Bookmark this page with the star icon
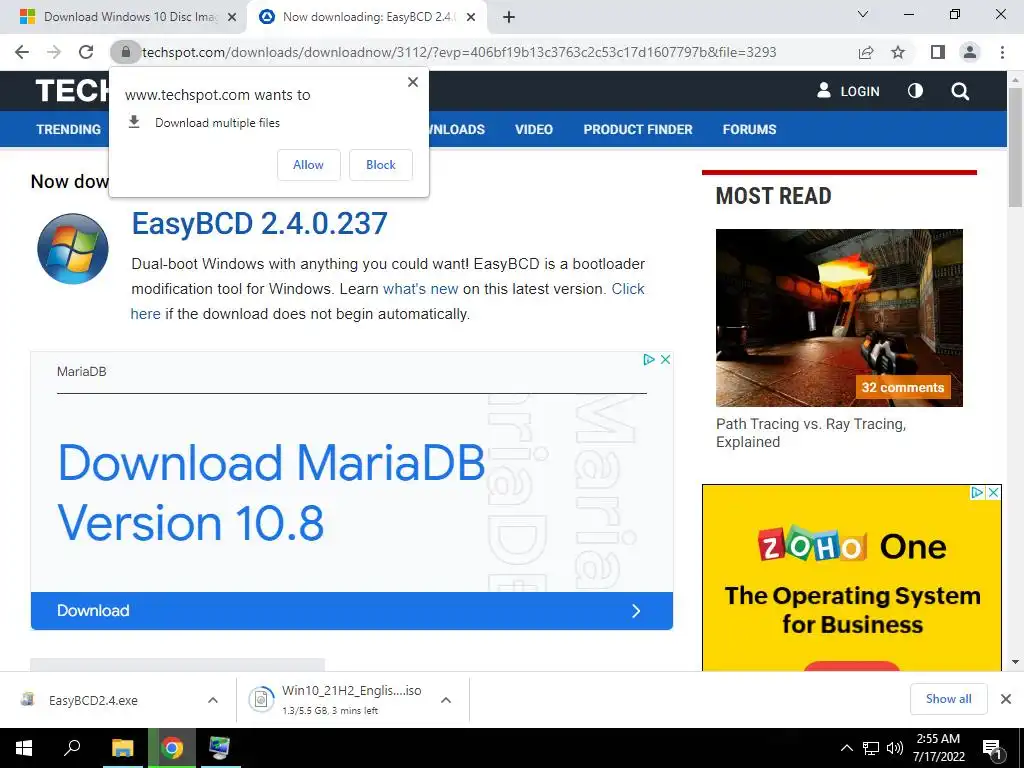The height and width of the screenshot is (768, 1024). (898, 52)
